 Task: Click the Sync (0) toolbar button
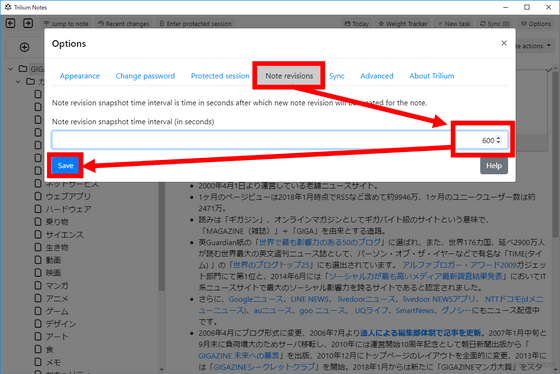[495, 24]
